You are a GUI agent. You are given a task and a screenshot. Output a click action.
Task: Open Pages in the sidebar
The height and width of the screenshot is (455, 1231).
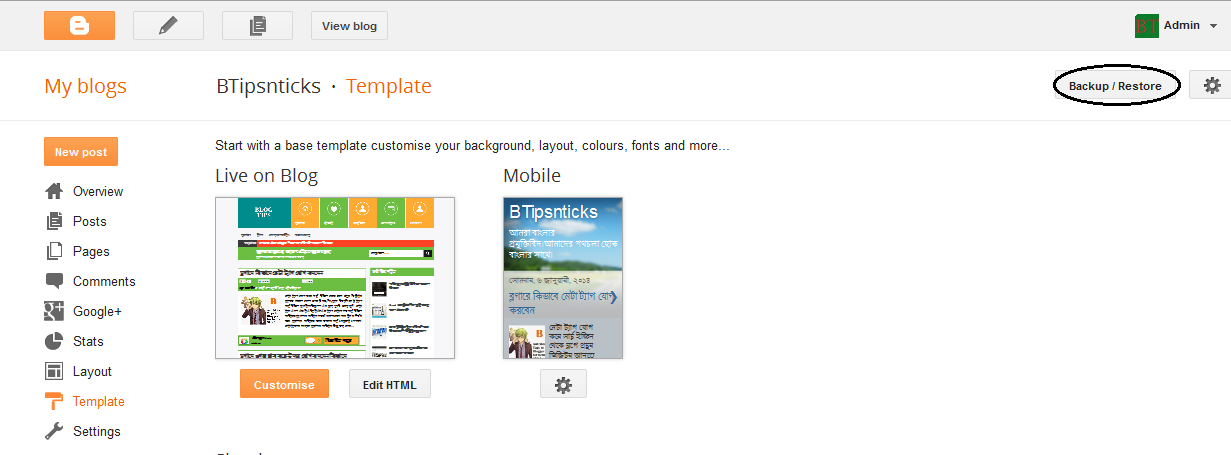(91, 251)
